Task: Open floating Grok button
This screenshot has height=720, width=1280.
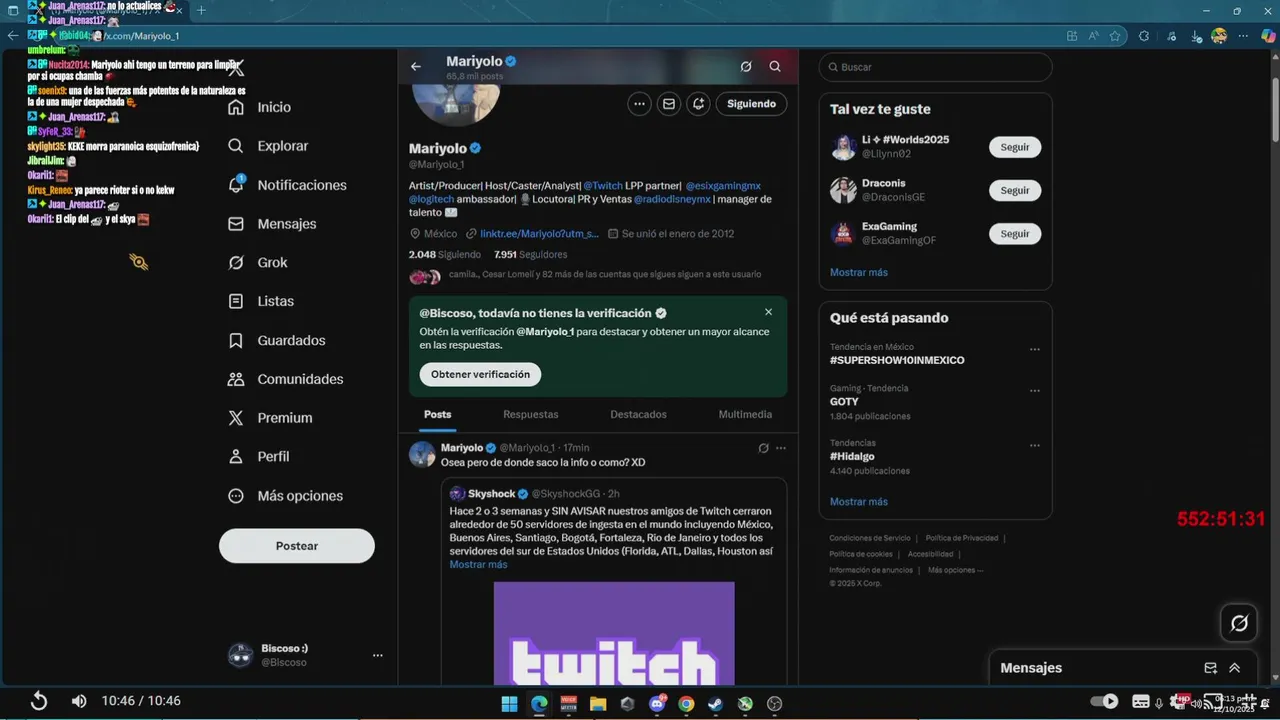Action: pos(1239,623)
